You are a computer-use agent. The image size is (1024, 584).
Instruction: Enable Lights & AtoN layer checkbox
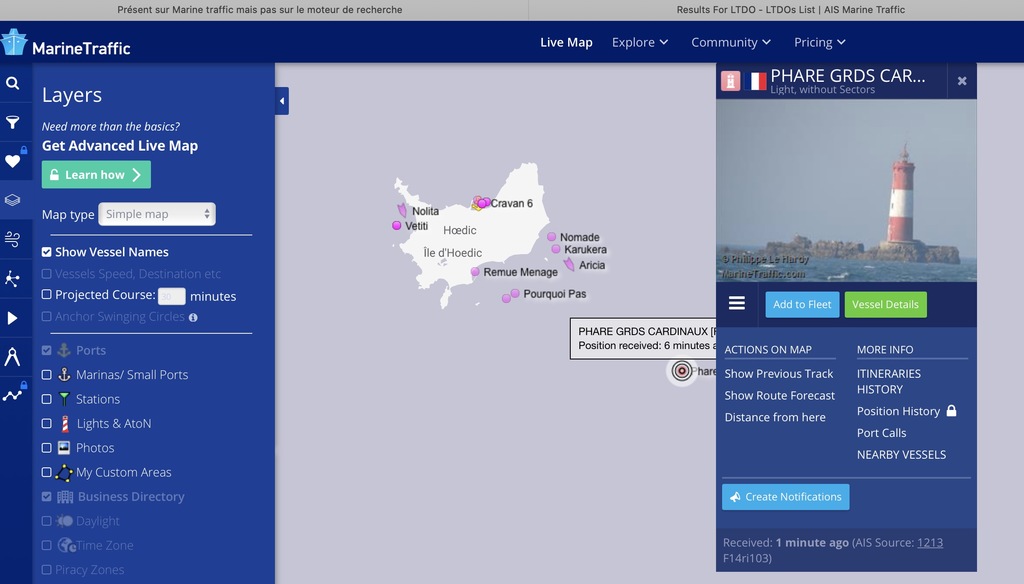click(x=46, y=423)
